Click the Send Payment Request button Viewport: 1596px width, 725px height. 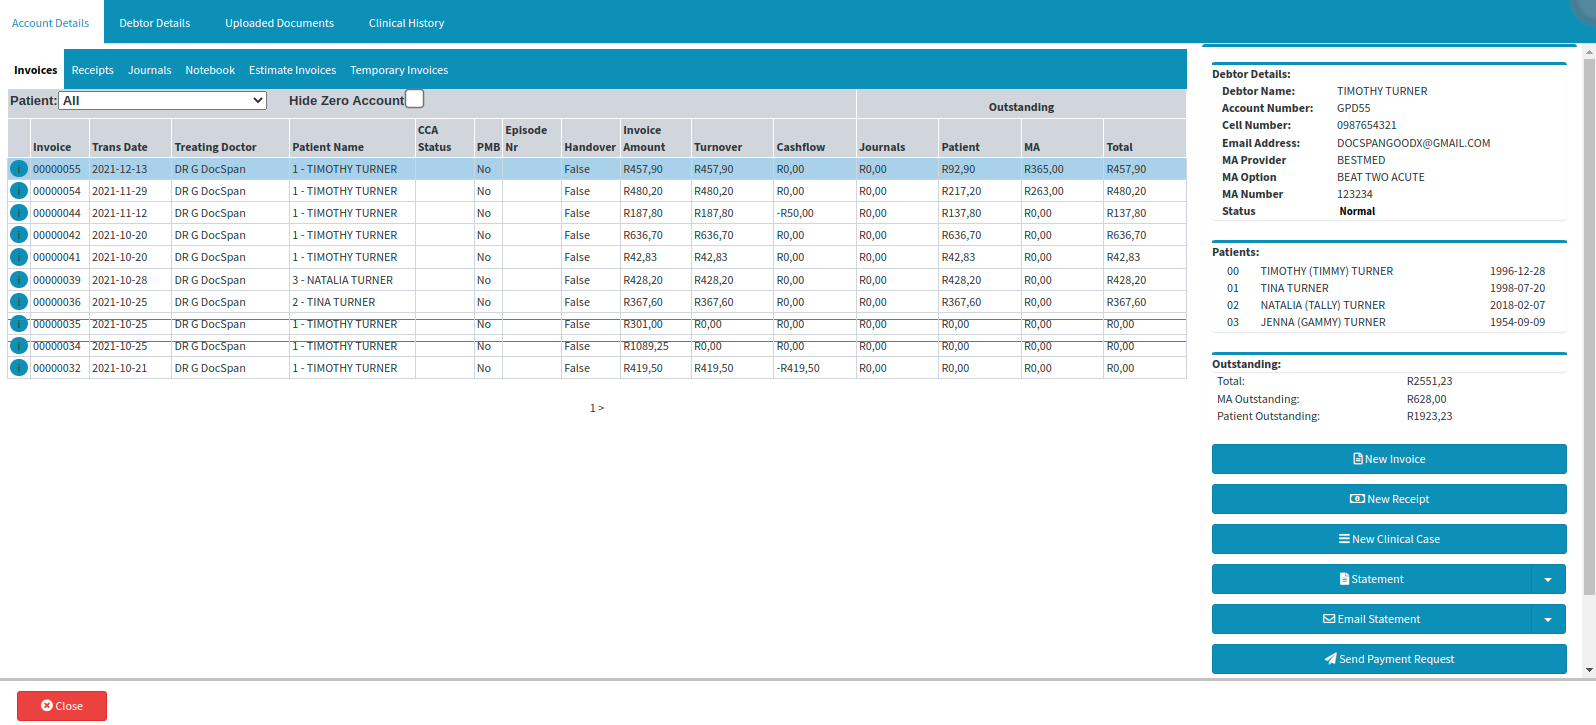point(1389,659)
